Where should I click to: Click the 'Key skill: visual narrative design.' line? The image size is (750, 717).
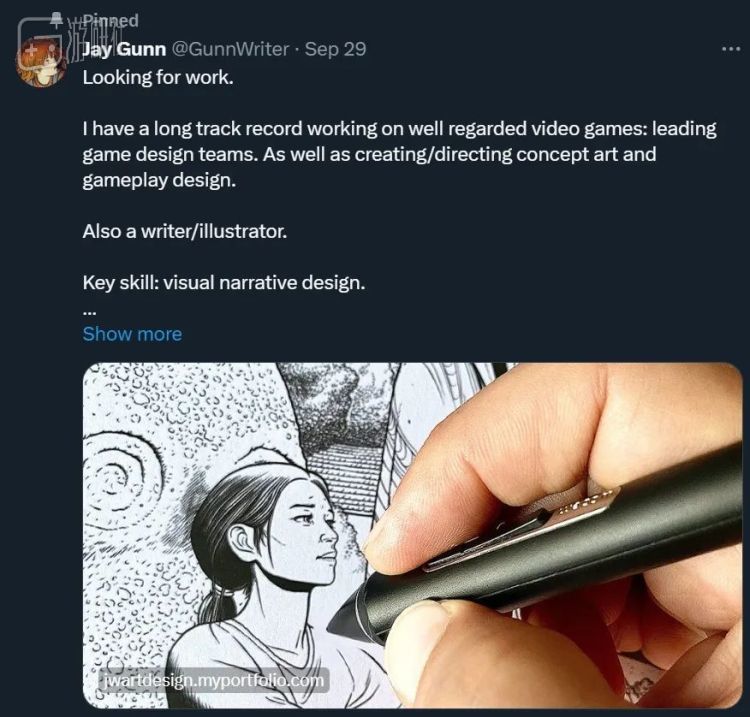pyautogui.click(x=224, y=283)
